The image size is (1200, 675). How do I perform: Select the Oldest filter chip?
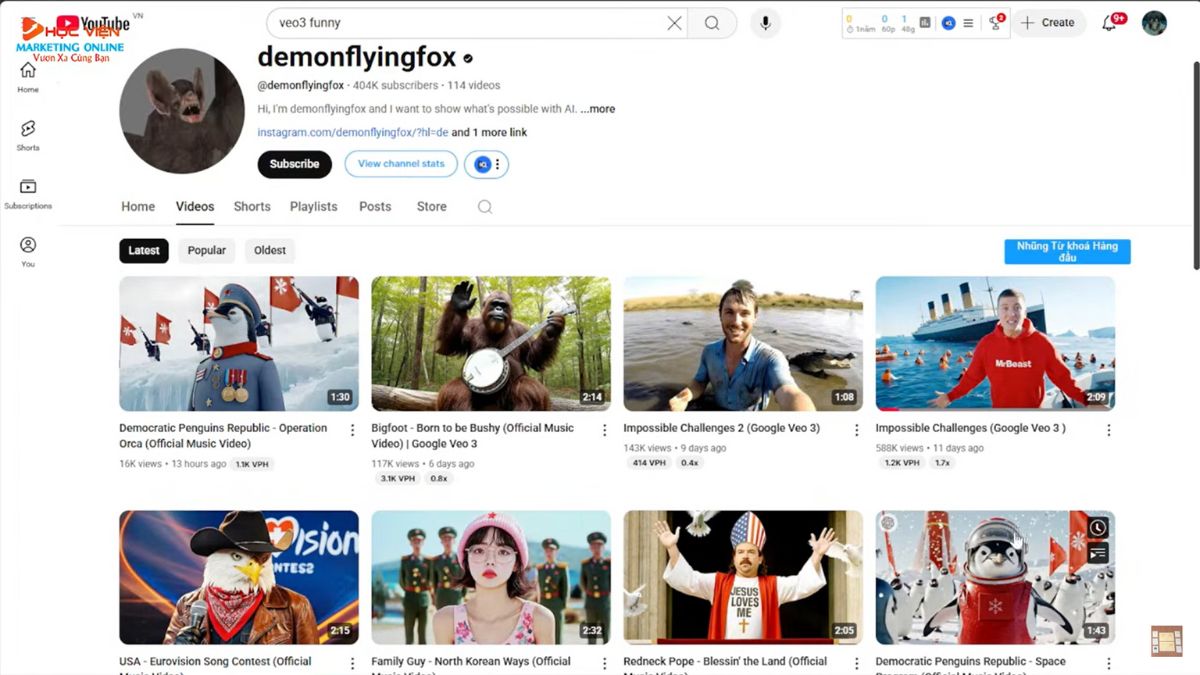pos(270,251)
